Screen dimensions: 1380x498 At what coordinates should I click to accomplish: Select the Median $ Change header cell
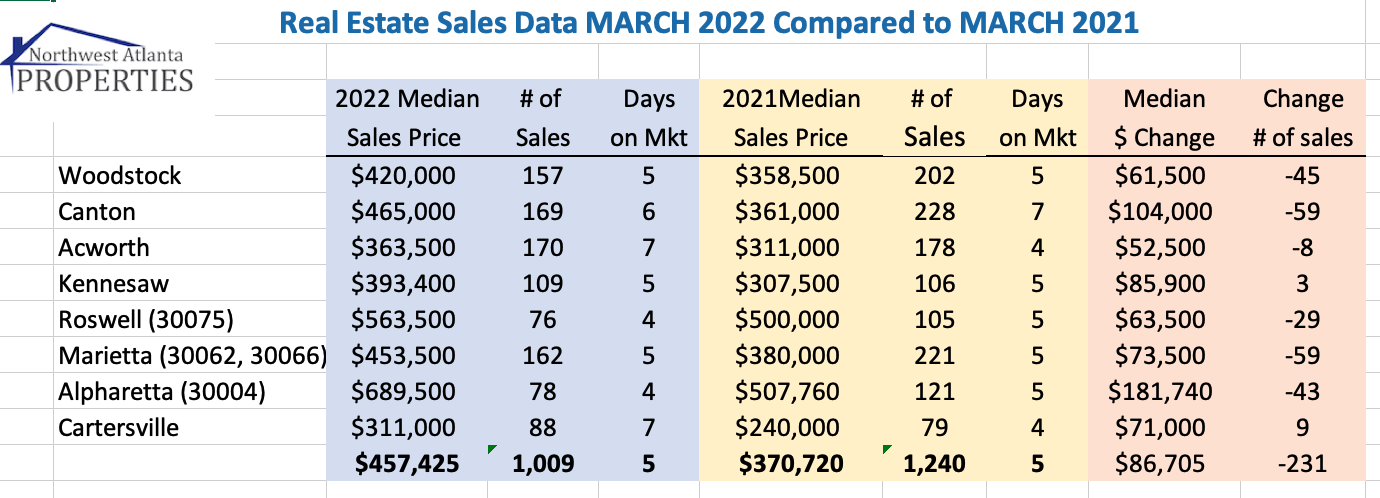tap(1164, 118)
